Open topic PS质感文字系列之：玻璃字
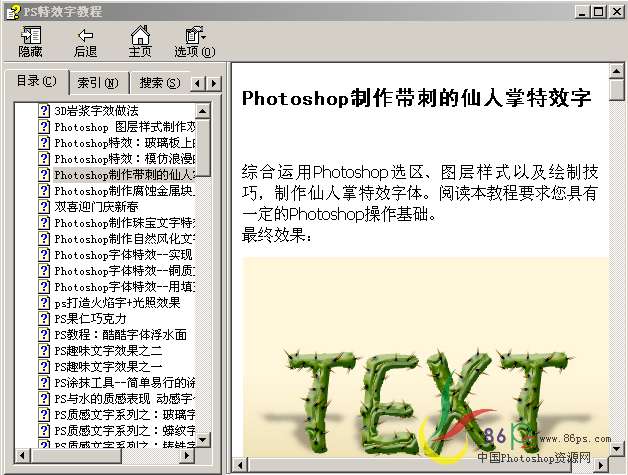This screenshot has height=475, width=628. (125, 415)
